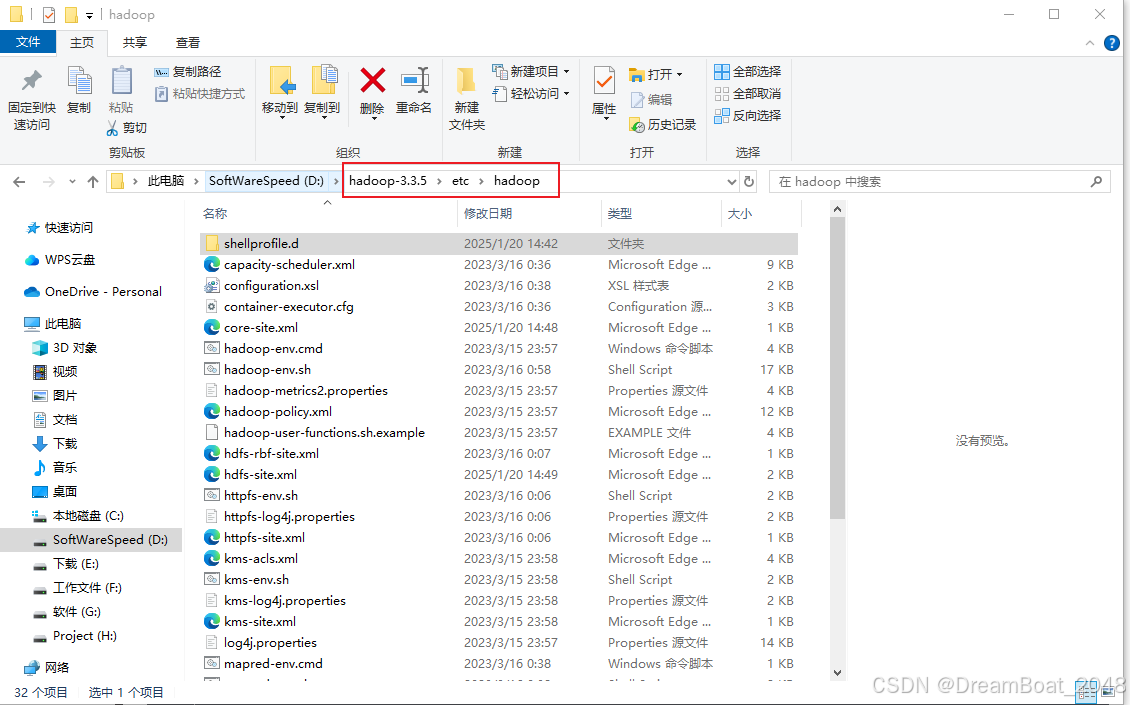1130x705 pixels.
Task: Switch to the 查看 (View) tab
Action: 190,43
